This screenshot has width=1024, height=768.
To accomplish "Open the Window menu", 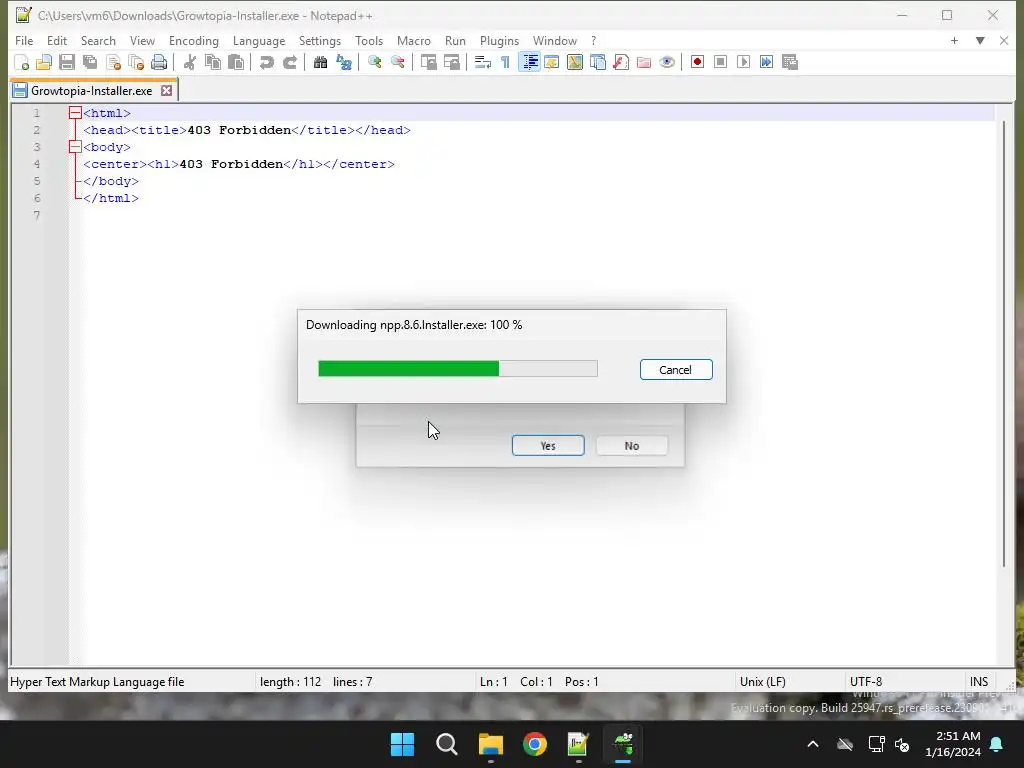I will pos(554,40).
